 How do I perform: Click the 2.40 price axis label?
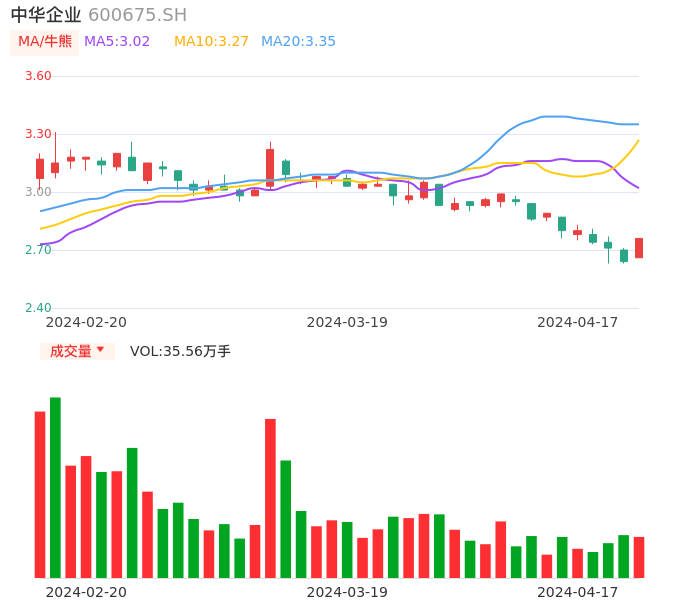[x=38, y=308]
